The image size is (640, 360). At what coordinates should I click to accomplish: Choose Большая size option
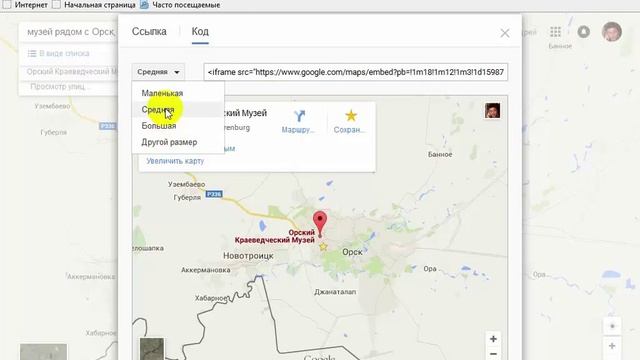tap(159, 126)
